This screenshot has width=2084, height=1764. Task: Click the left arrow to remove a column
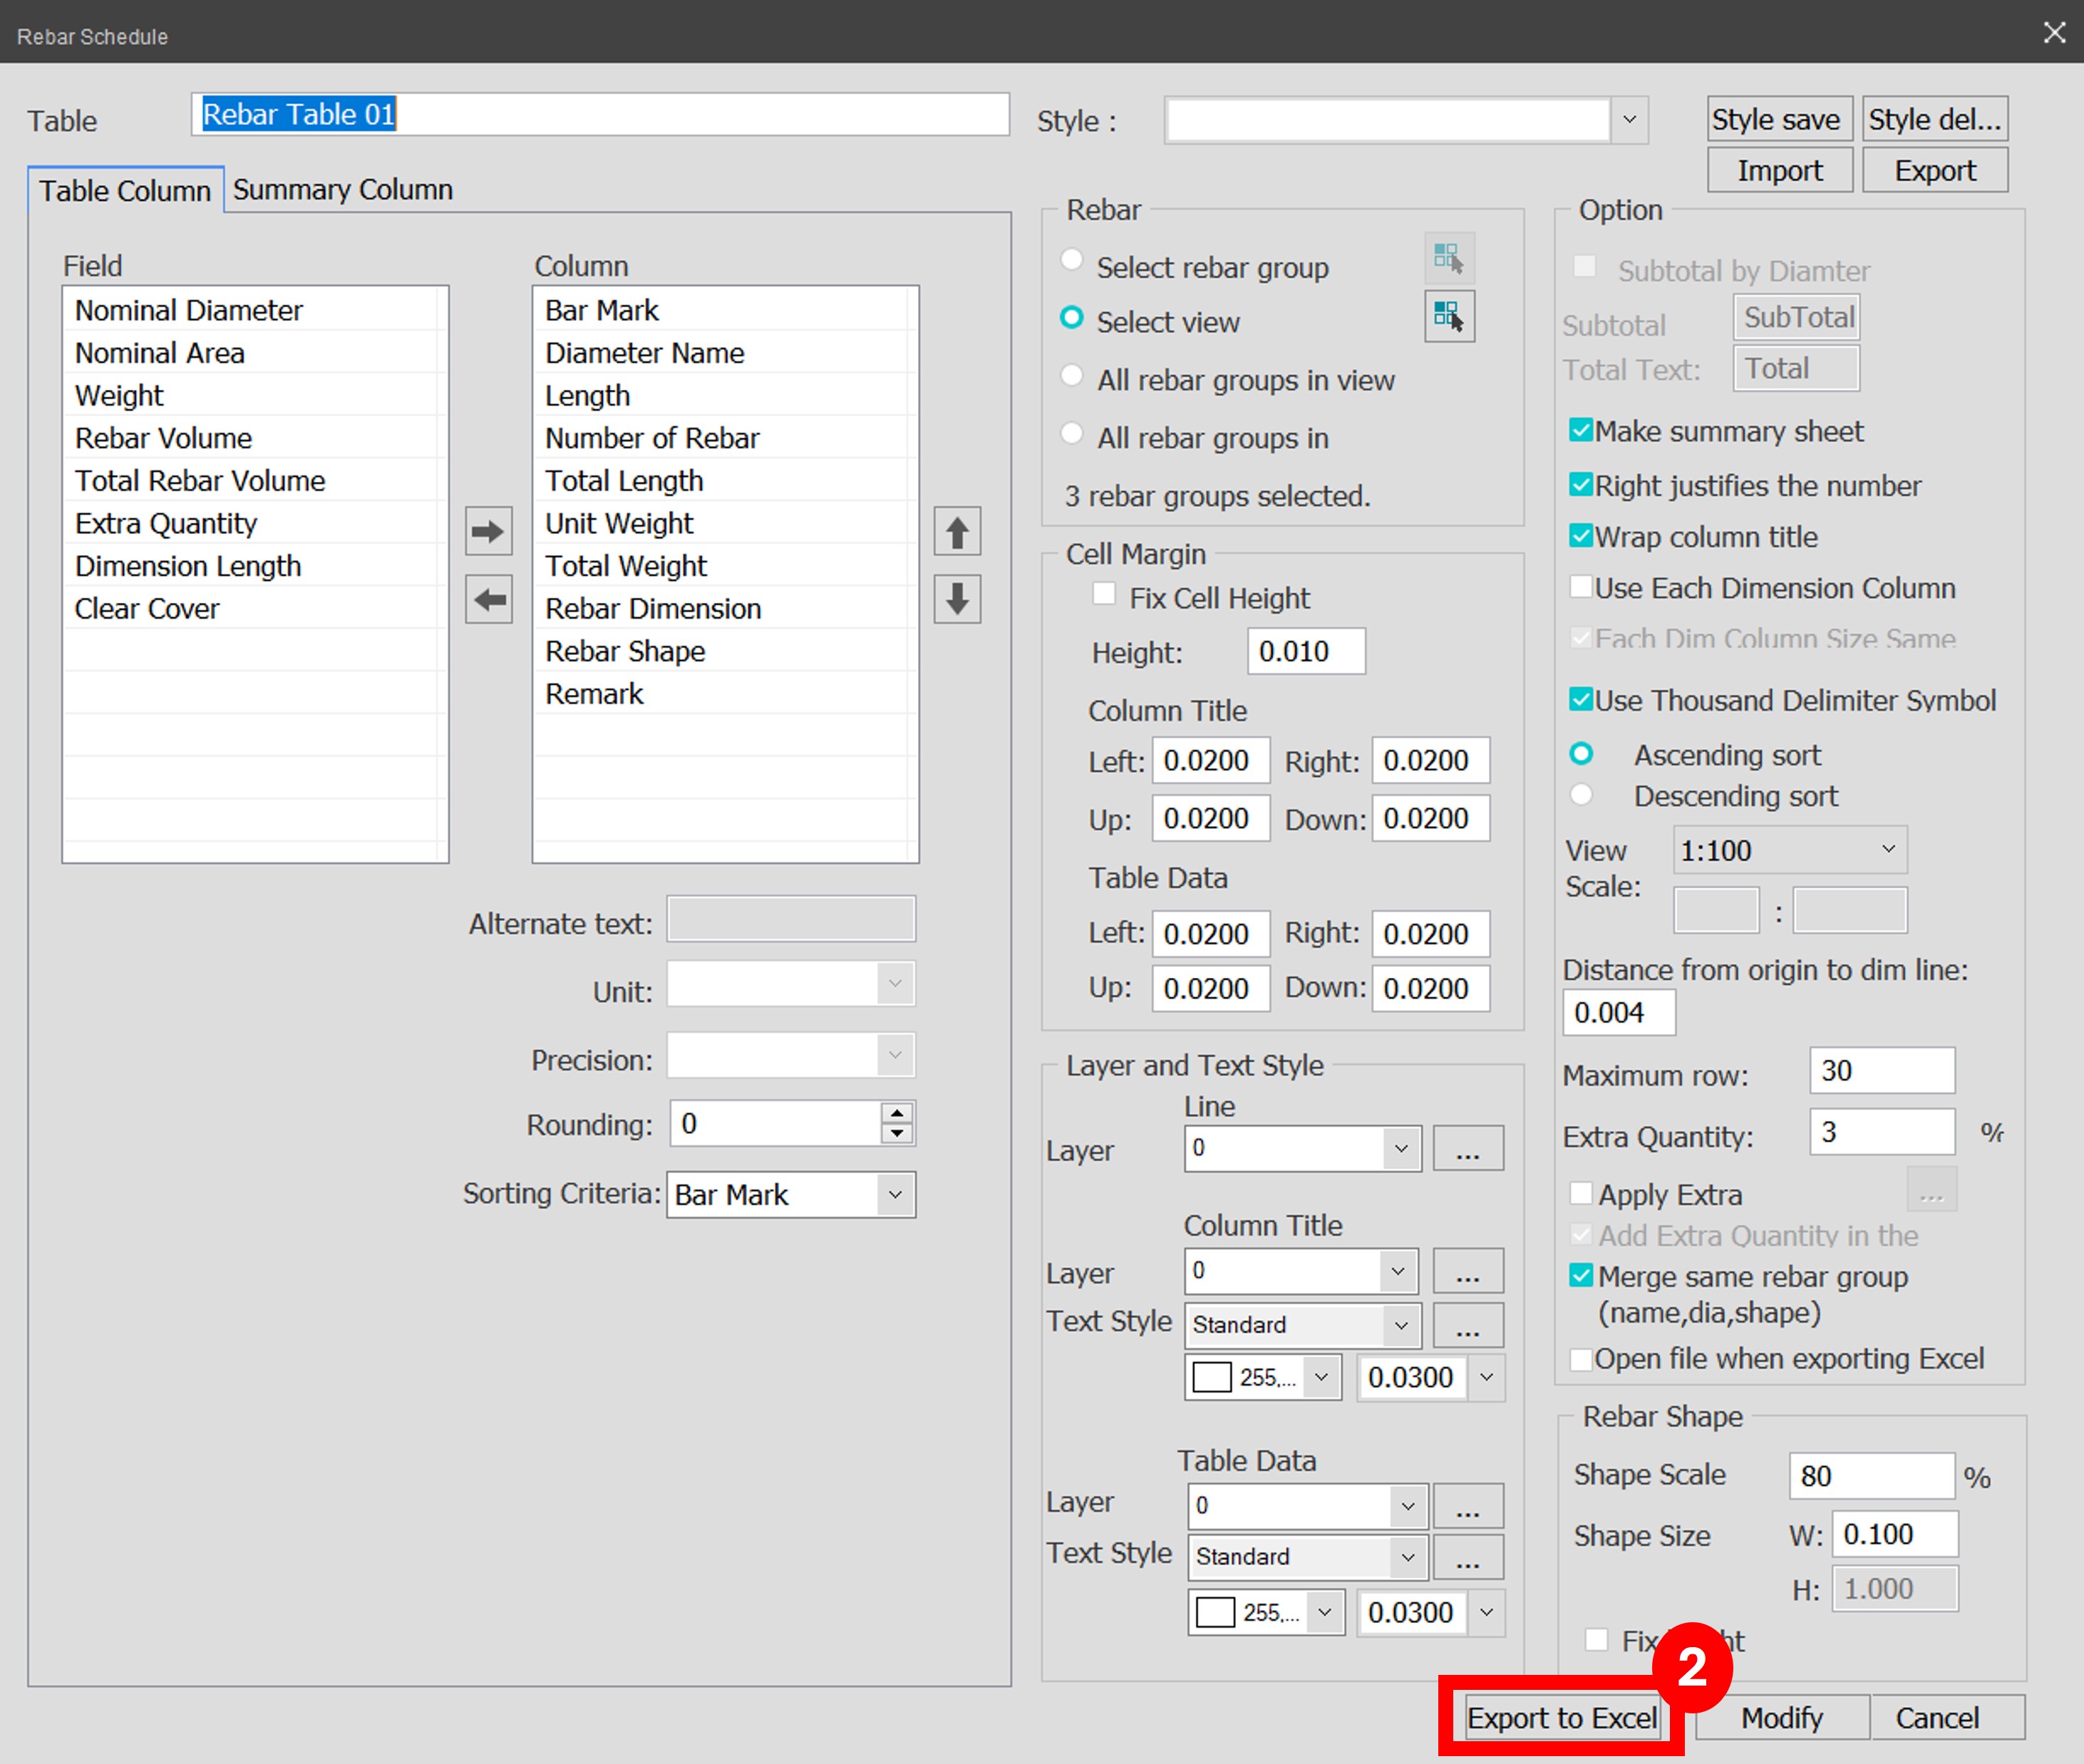point(488,599)
